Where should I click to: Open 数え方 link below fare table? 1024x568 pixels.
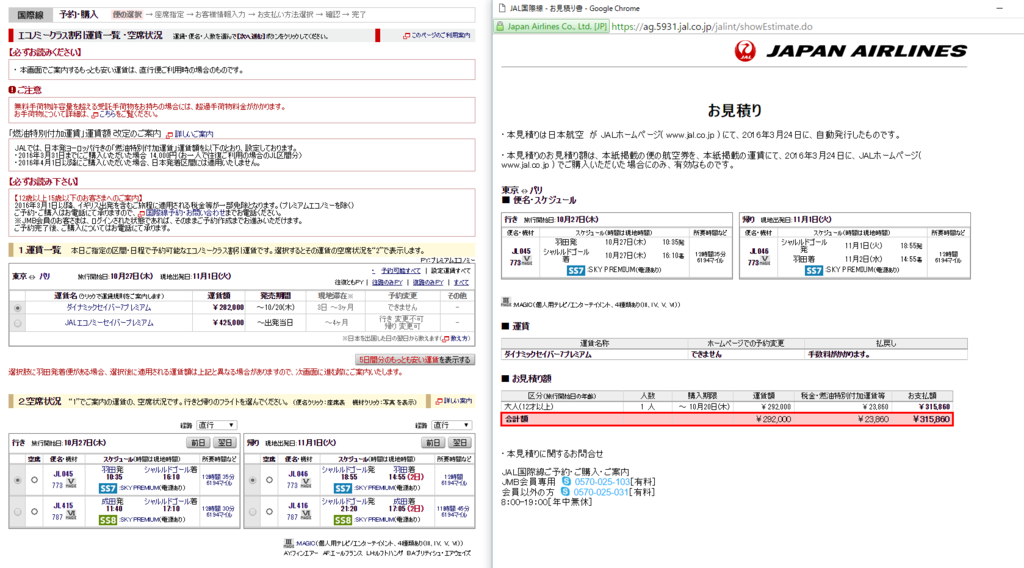click(456, 338)
